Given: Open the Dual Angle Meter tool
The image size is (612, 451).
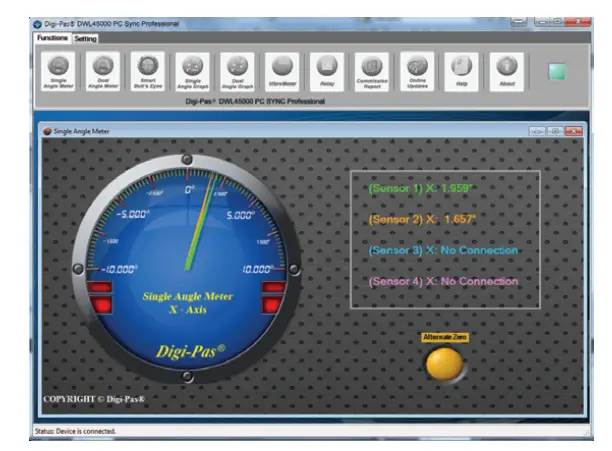Looking at the screenshot, I should (x=103, y=72).
